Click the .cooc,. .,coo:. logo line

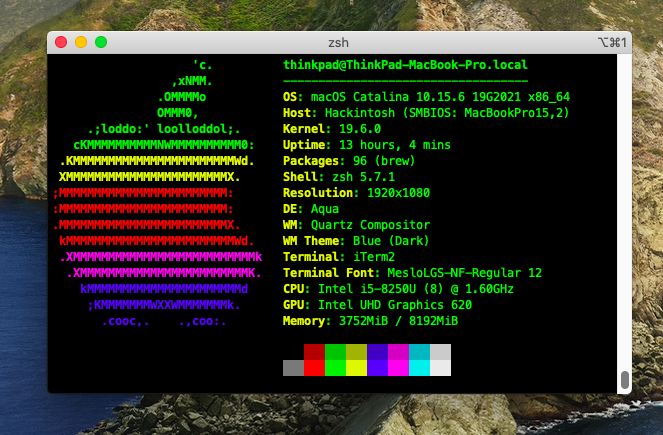[x=164, y=321]
